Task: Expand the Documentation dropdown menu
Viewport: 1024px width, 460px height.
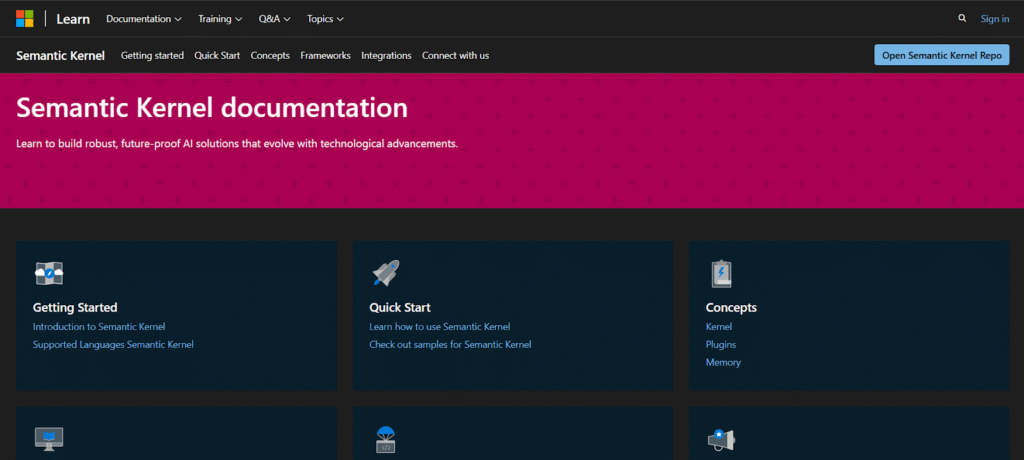Action: point(144,18)
